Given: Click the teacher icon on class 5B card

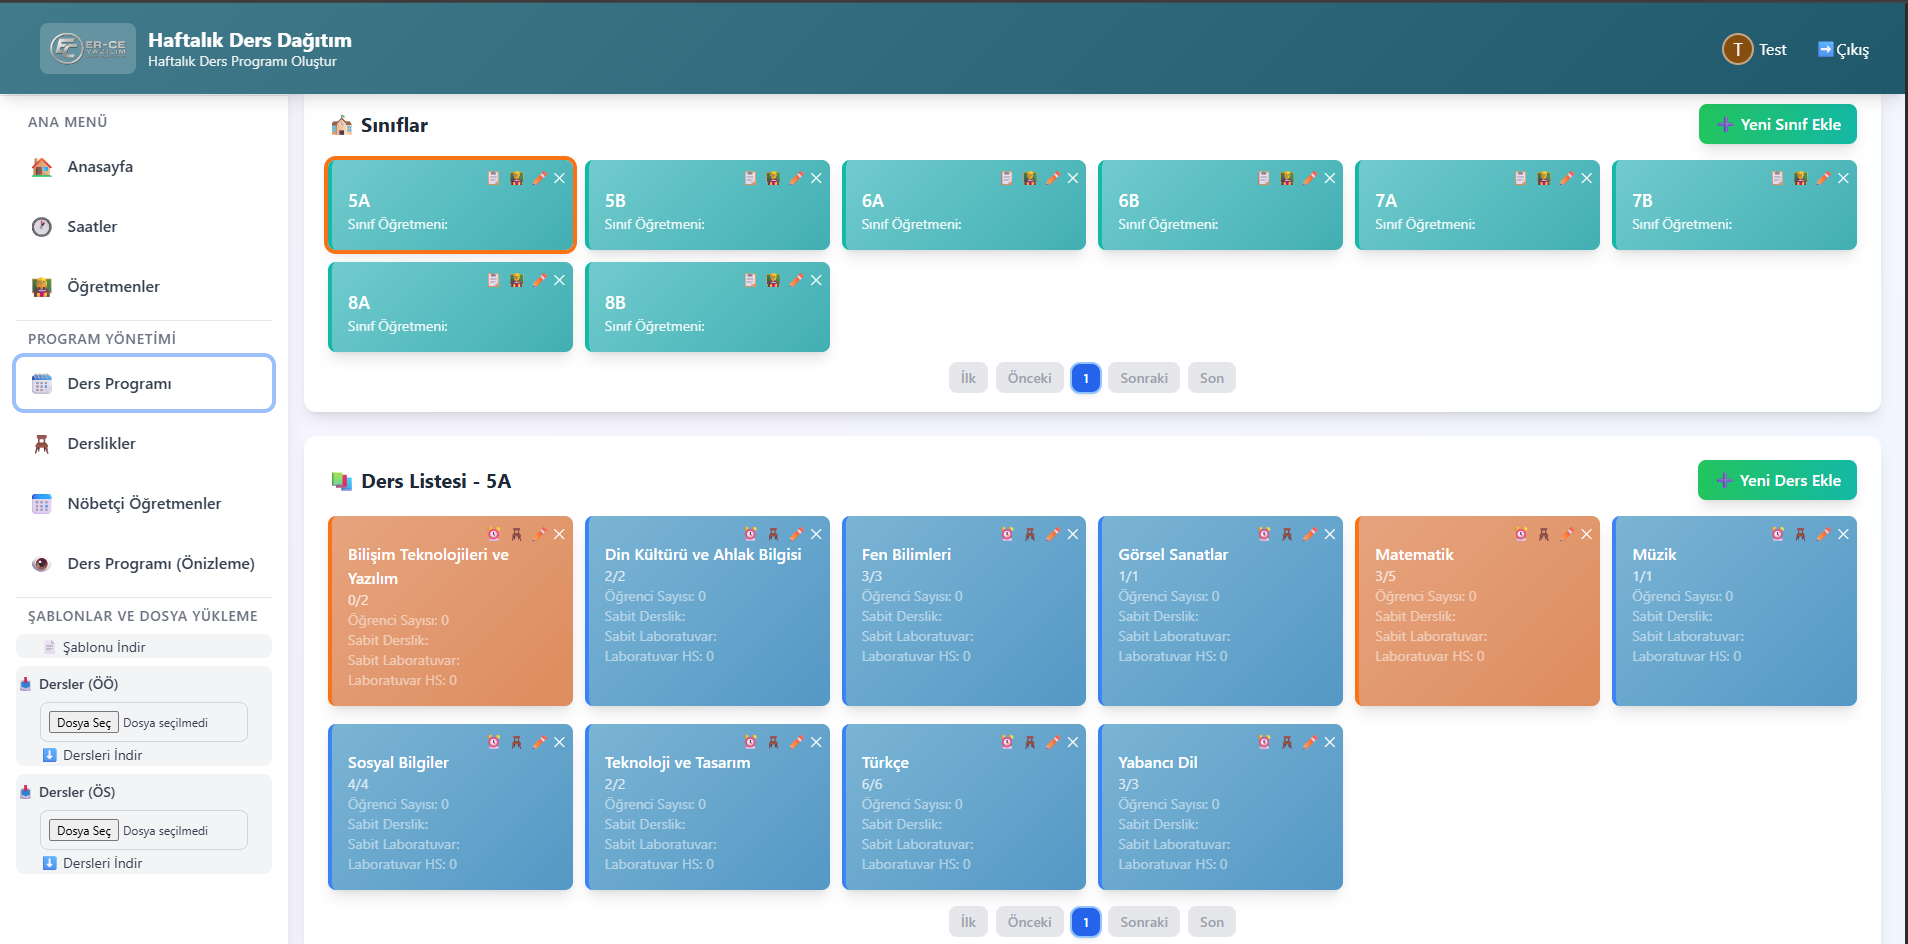Looking at the screenshot, I should [773, 178].
